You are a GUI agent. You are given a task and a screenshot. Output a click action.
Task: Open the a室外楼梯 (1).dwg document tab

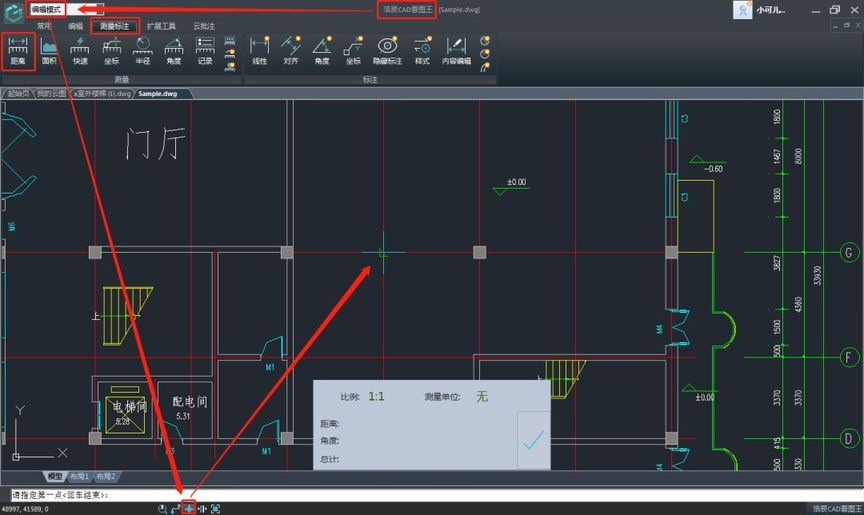coord(101,93)
